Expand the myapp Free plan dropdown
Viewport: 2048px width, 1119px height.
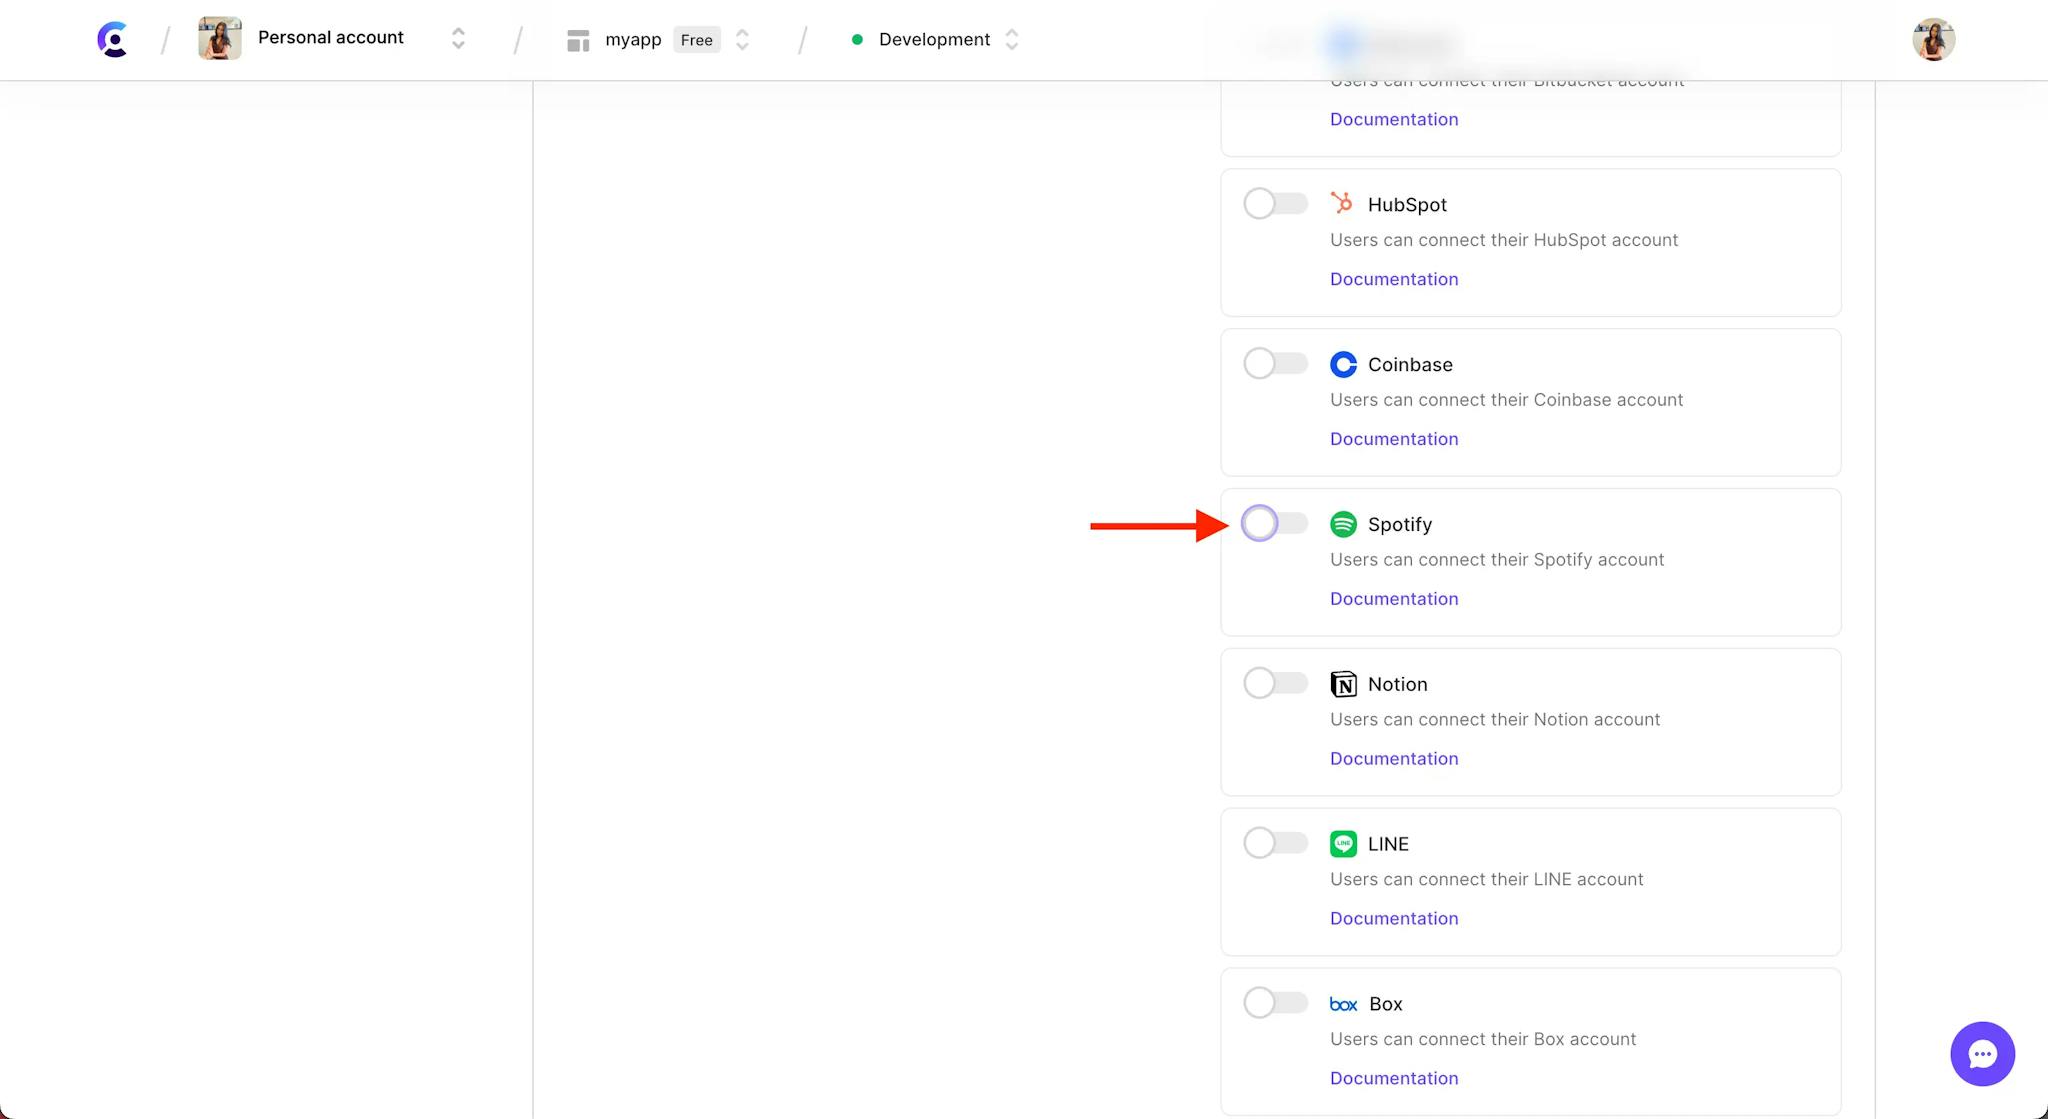[745, 39]
